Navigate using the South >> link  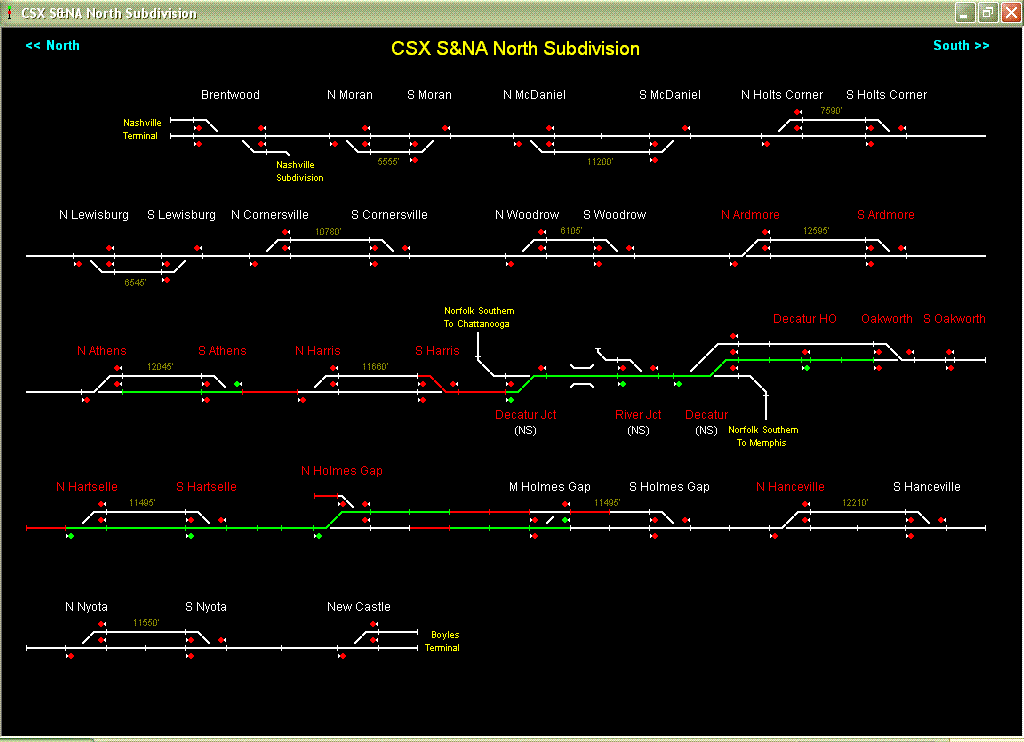tap(960, 45)
